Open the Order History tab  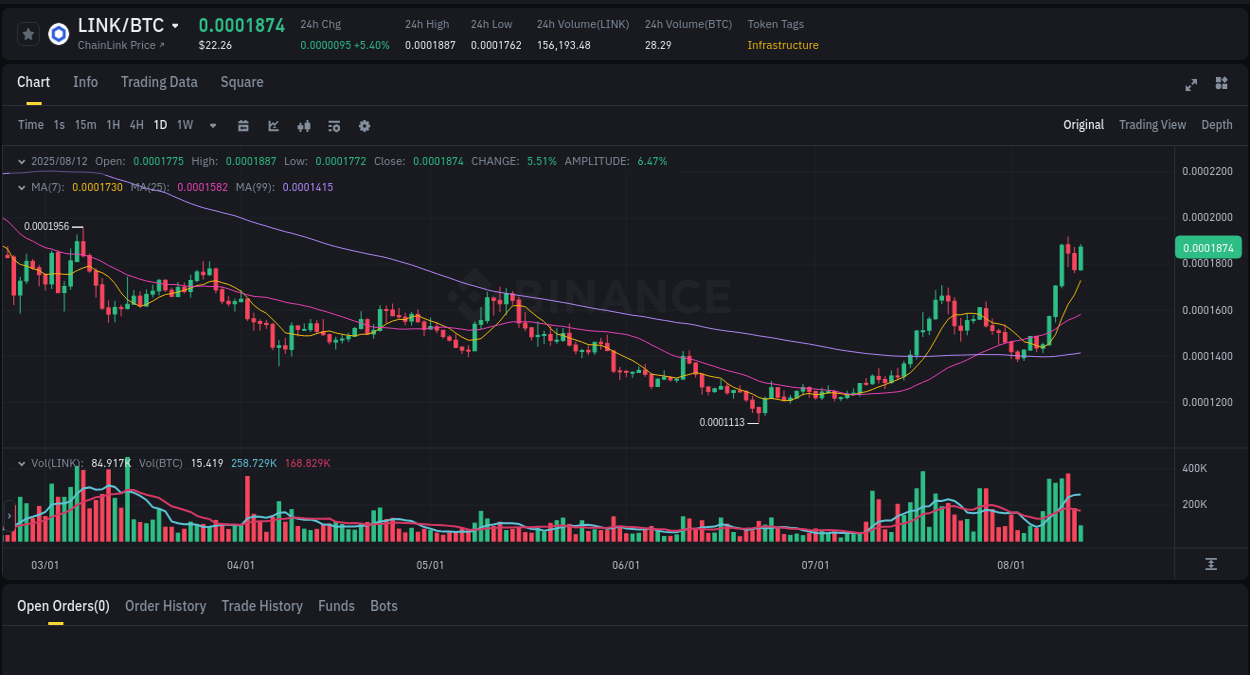click(165, 606)
